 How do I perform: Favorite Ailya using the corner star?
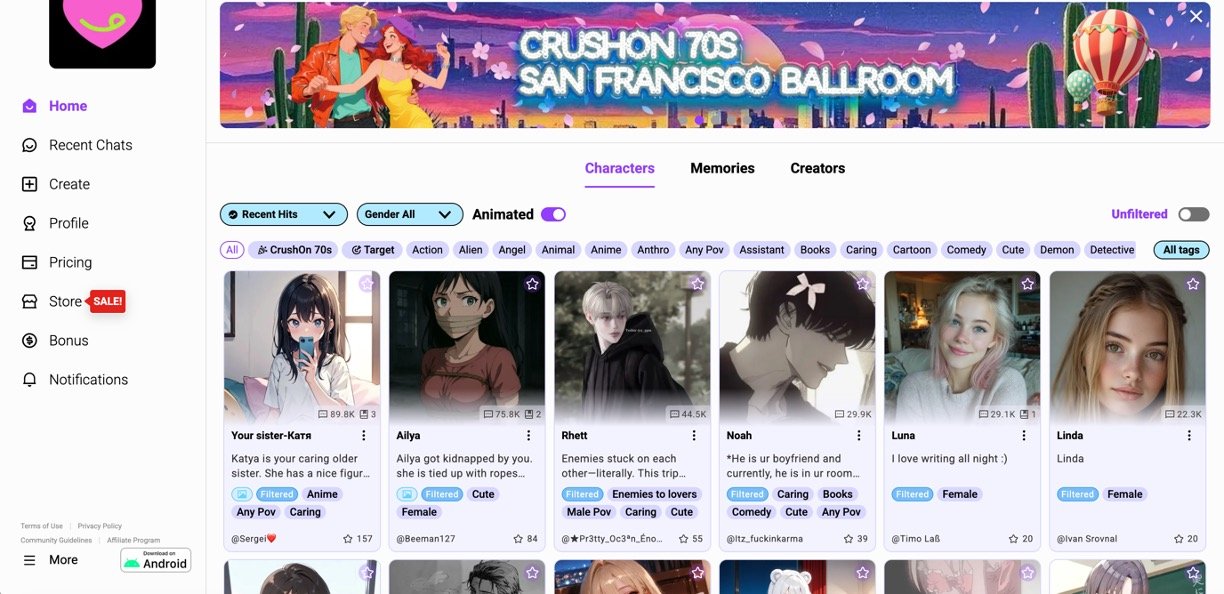532,284
